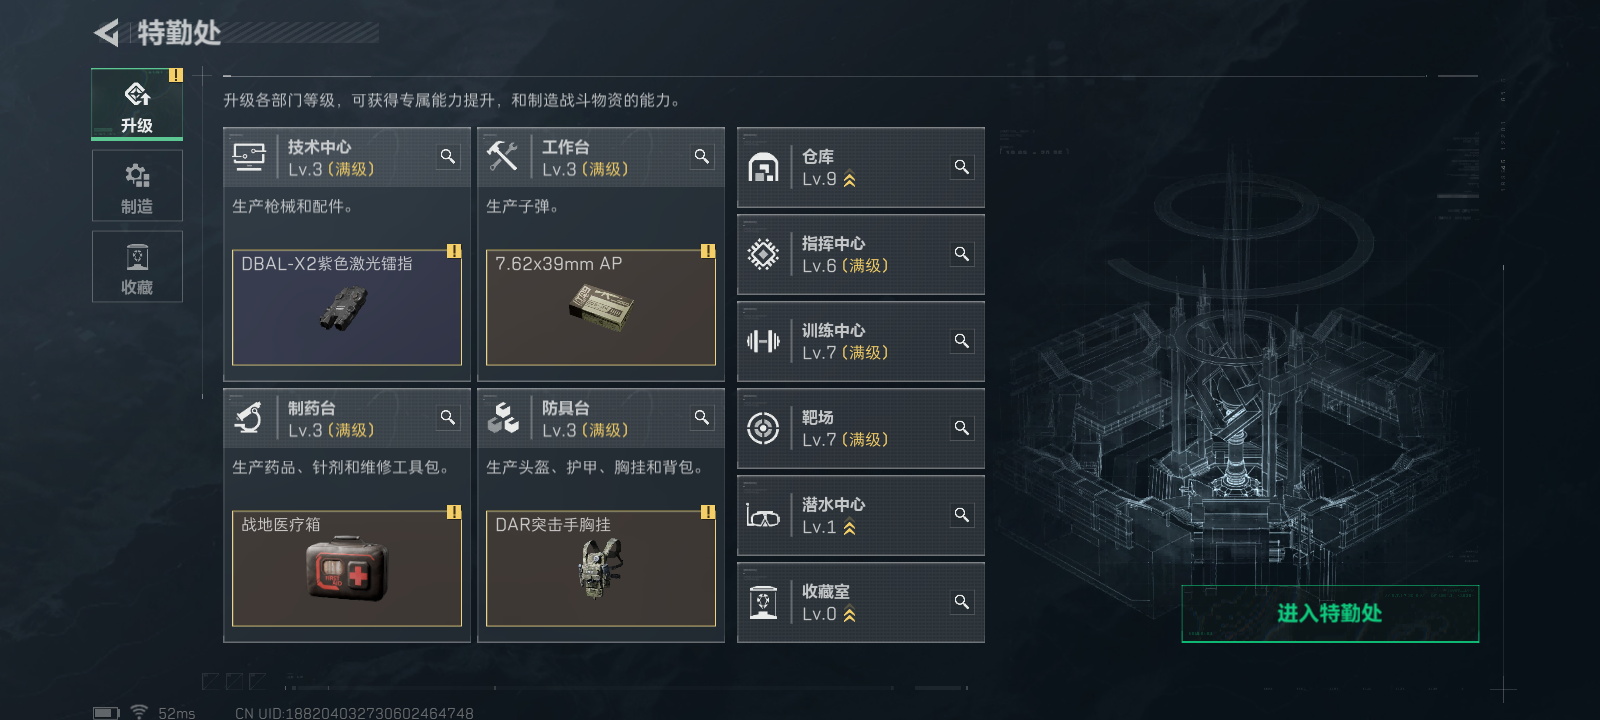View details magnifier for 指挥中心
1600x720 pixels.
coord(962,254)
